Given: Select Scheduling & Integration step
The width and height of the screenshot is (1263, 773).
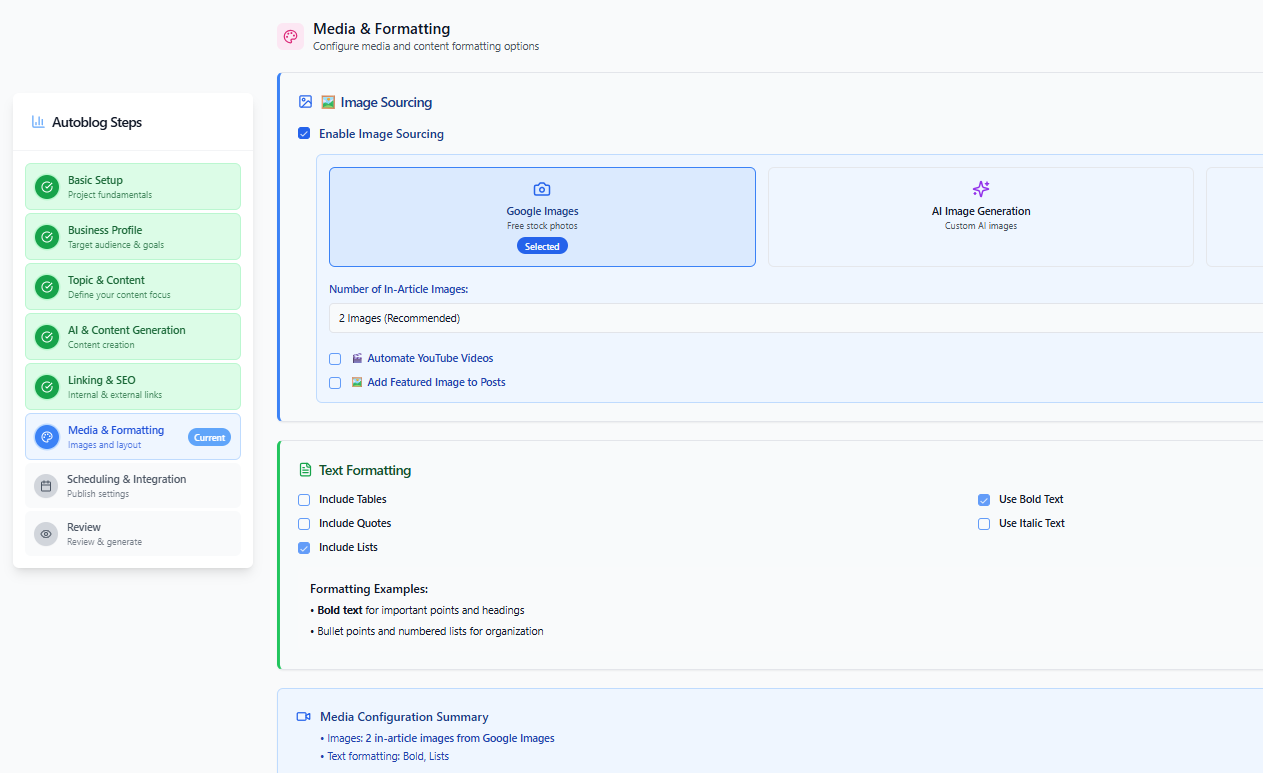Looking at the screenshot, I should [x=133, y=486].
